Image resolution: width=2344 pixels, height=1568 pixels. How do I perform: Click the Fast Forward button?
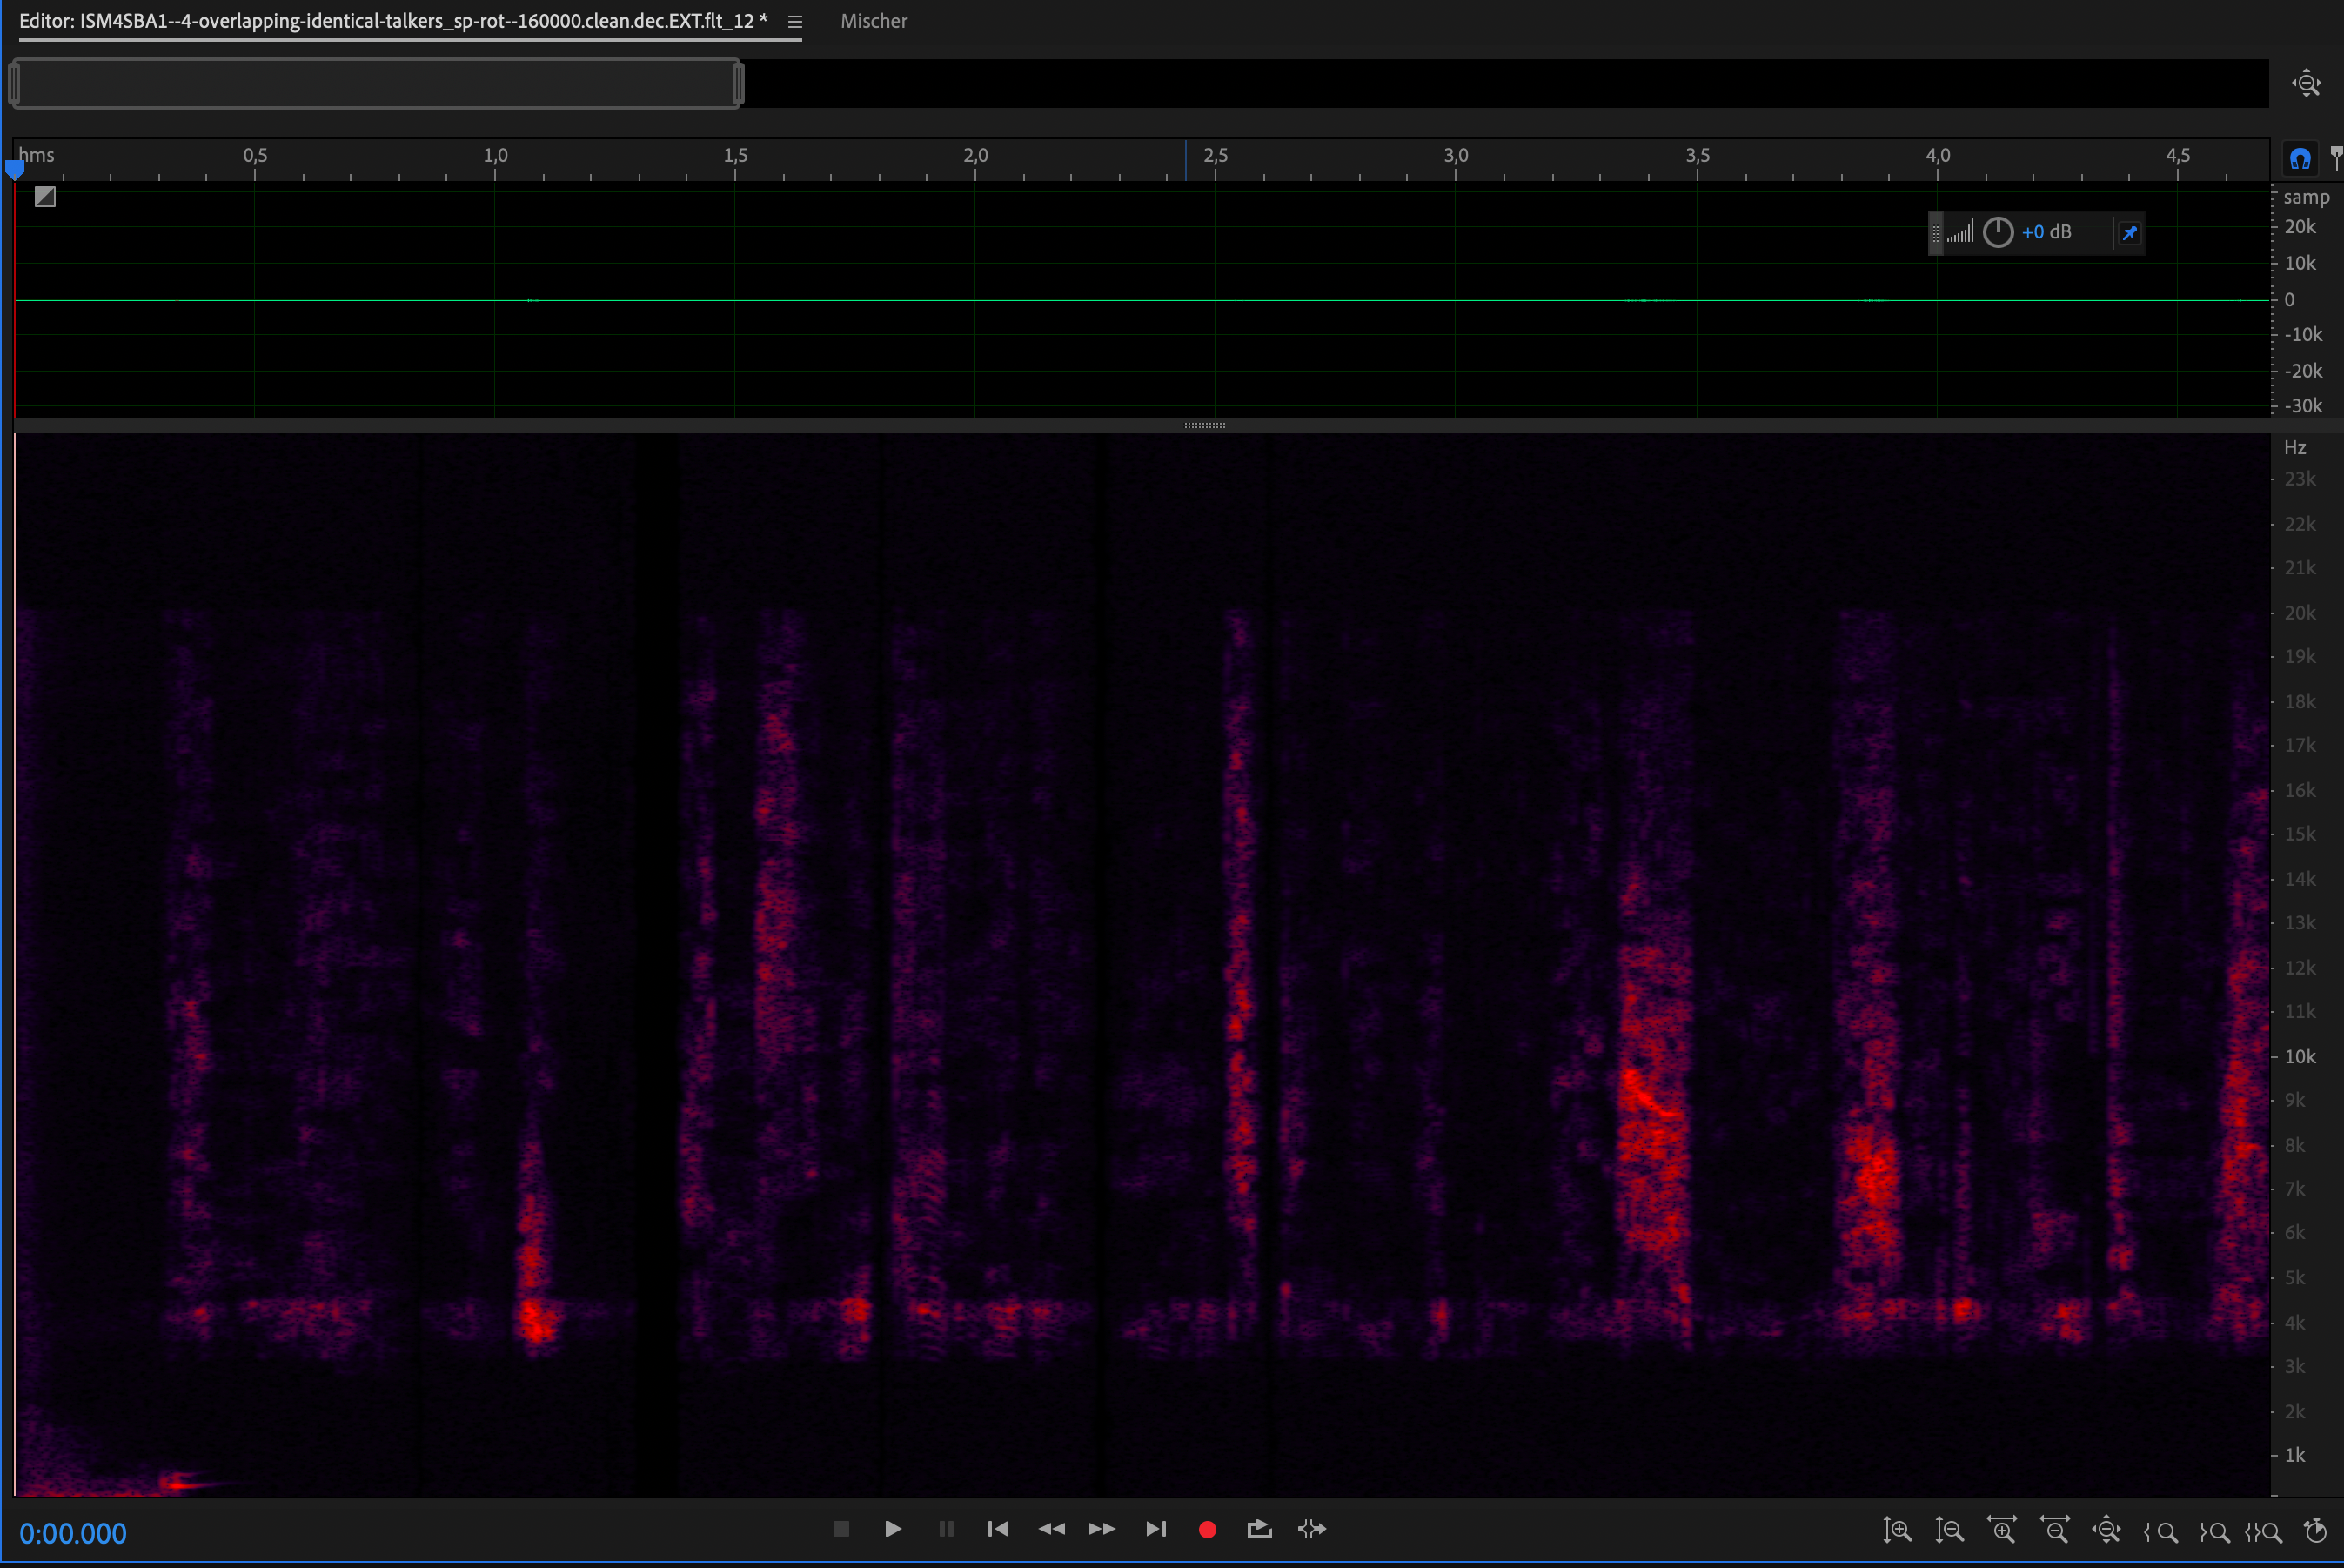[1102, 1529]
